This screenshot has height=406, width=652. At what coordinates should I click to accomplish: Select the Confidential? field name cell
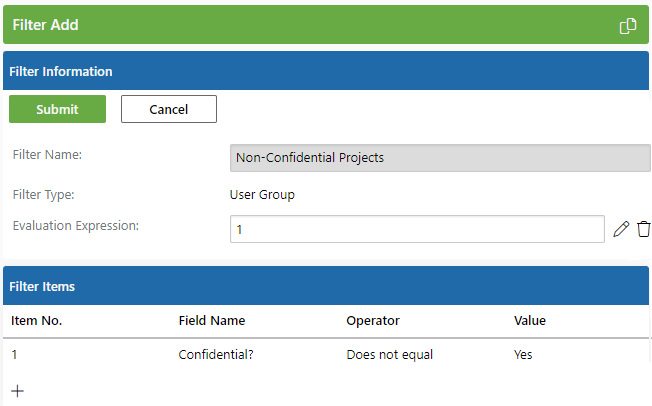[x=216, y=354]
